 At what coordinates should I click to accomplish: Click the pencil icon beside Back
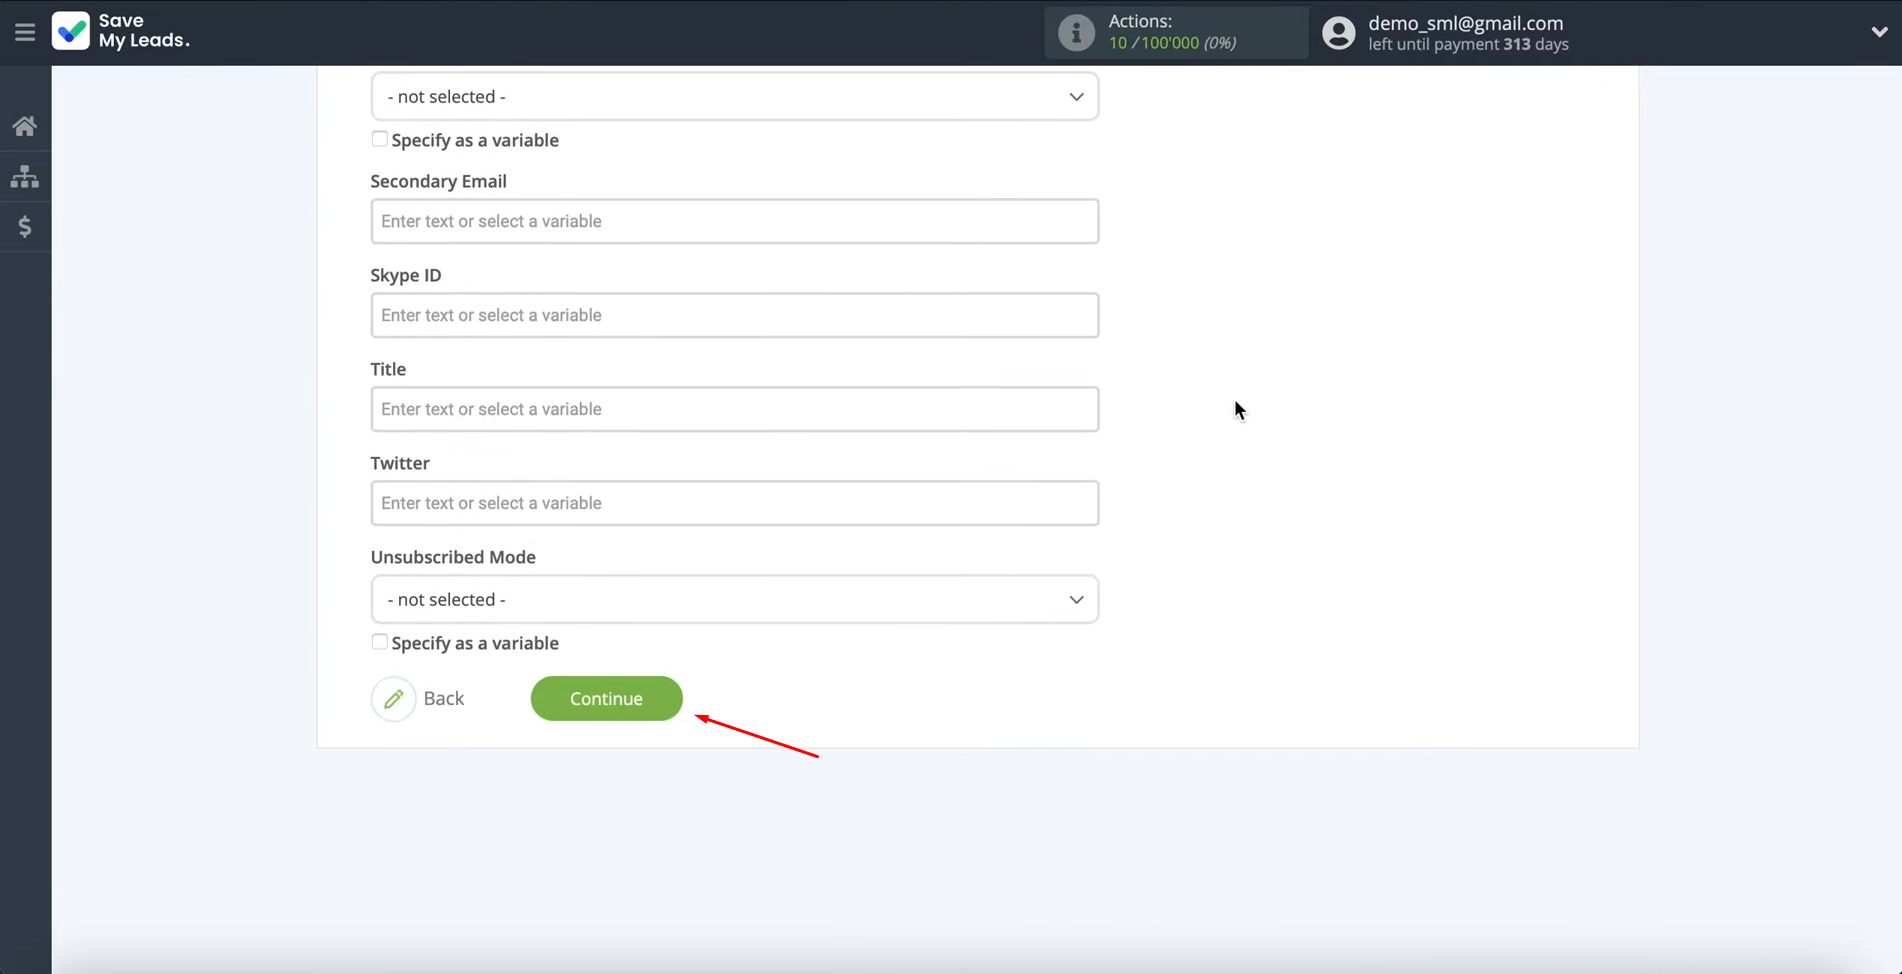[x=393, y=699]
